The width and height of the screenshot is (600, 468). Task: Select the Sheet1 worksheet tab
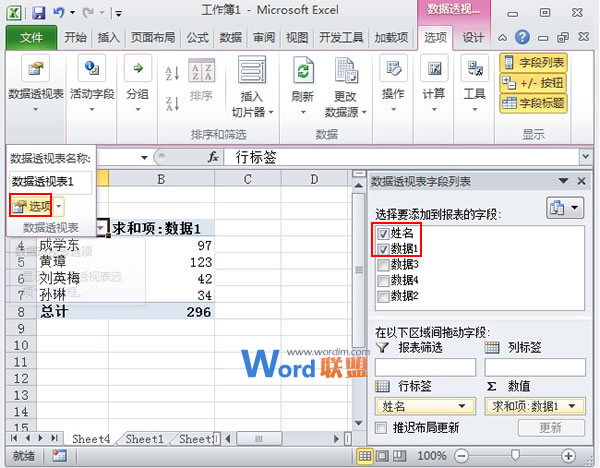(x=144, y=439)
